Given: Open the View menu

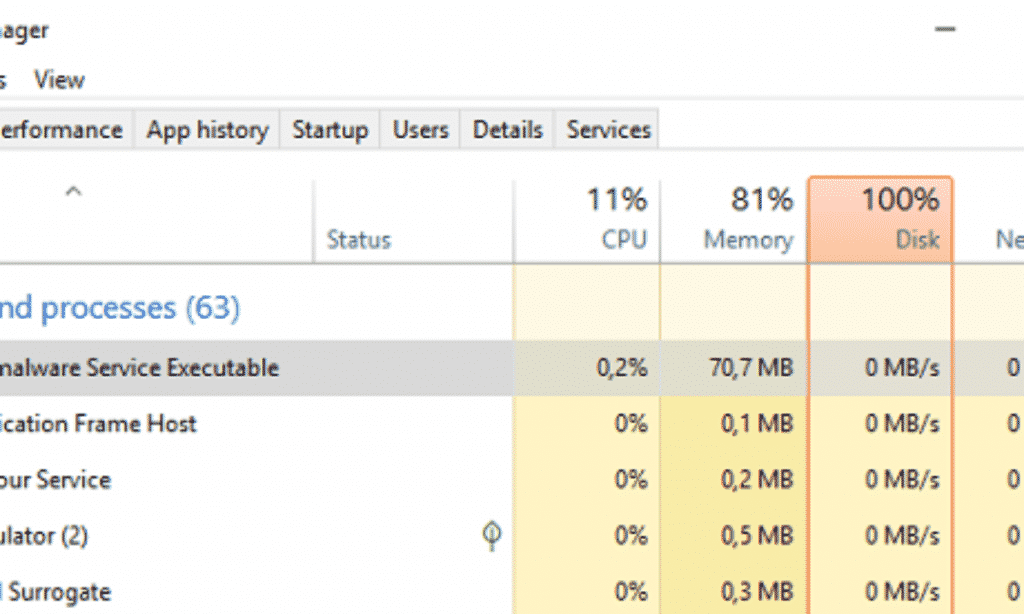Looking at the screenshot, I should pyautogui.click(x=59, y=80).
